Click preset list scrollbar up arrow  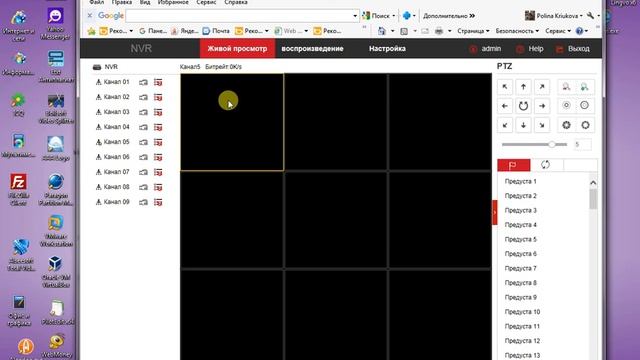pos(593,183)
